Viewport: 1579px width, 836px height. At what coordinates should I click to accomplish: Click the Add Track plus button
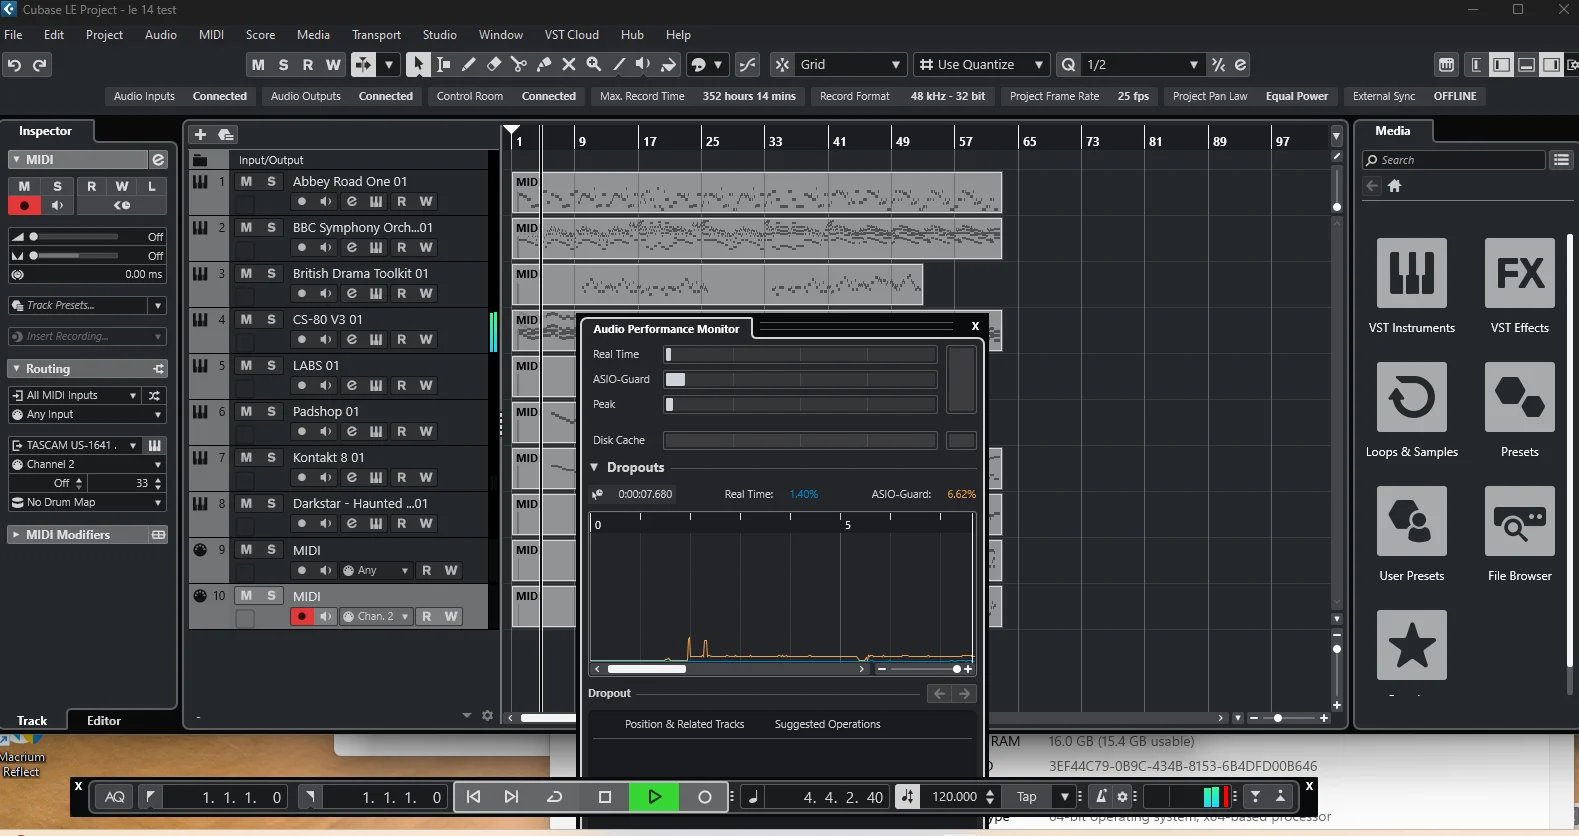pyautogui.click(x=200, y=135)
